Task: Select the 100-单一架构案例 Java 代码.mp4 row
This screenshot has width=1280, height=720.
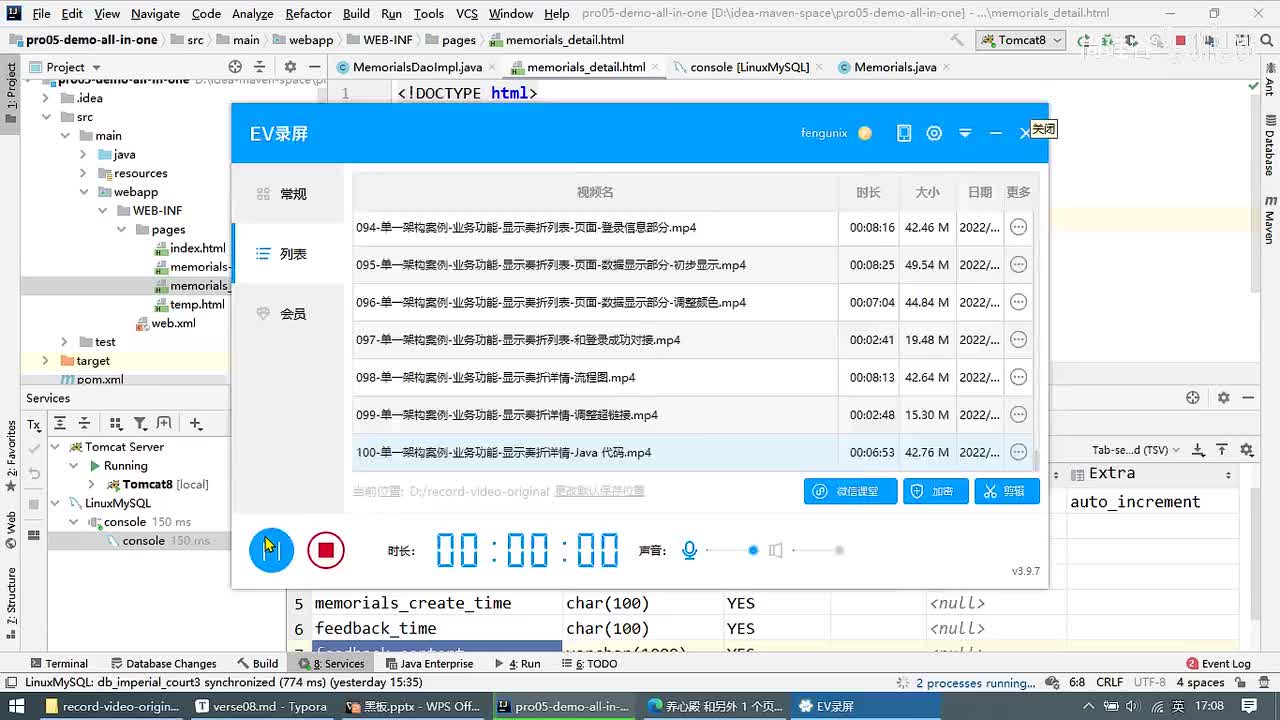Action: tap(692, 452)
